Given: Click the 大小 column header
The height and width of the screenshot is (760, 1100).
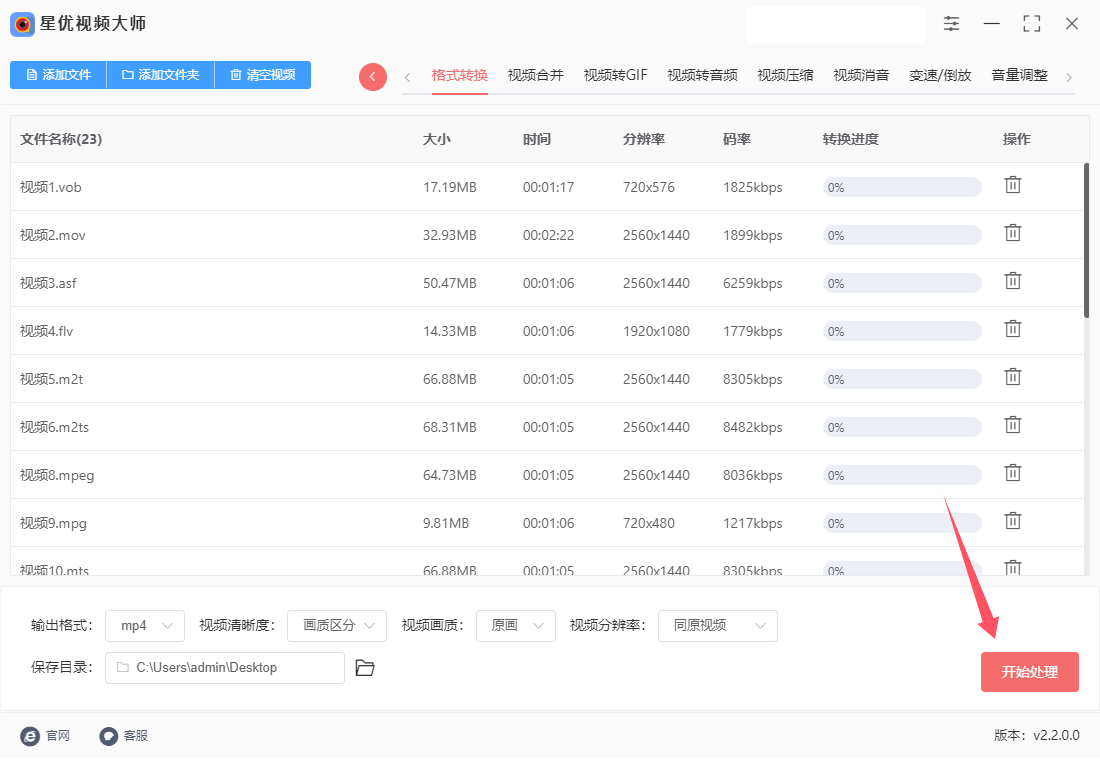Looking at the screenshot, I should [x=436, y=139].
